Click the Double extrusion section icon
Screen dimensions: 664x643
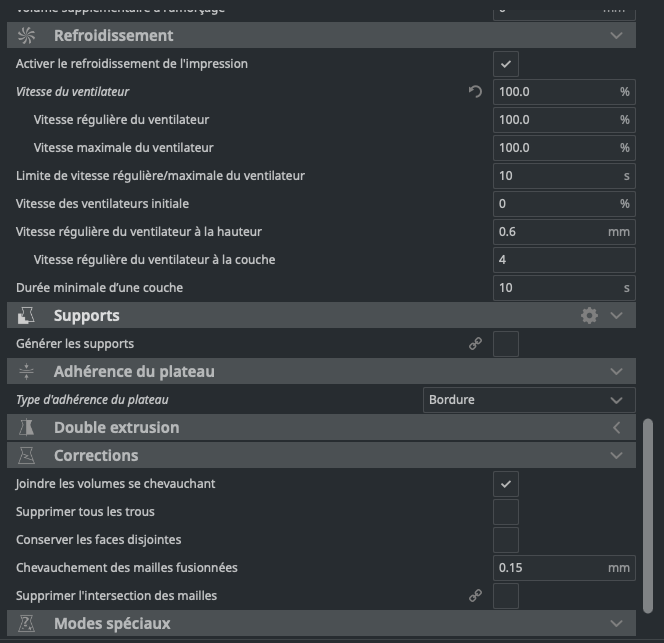pos(27,428)
